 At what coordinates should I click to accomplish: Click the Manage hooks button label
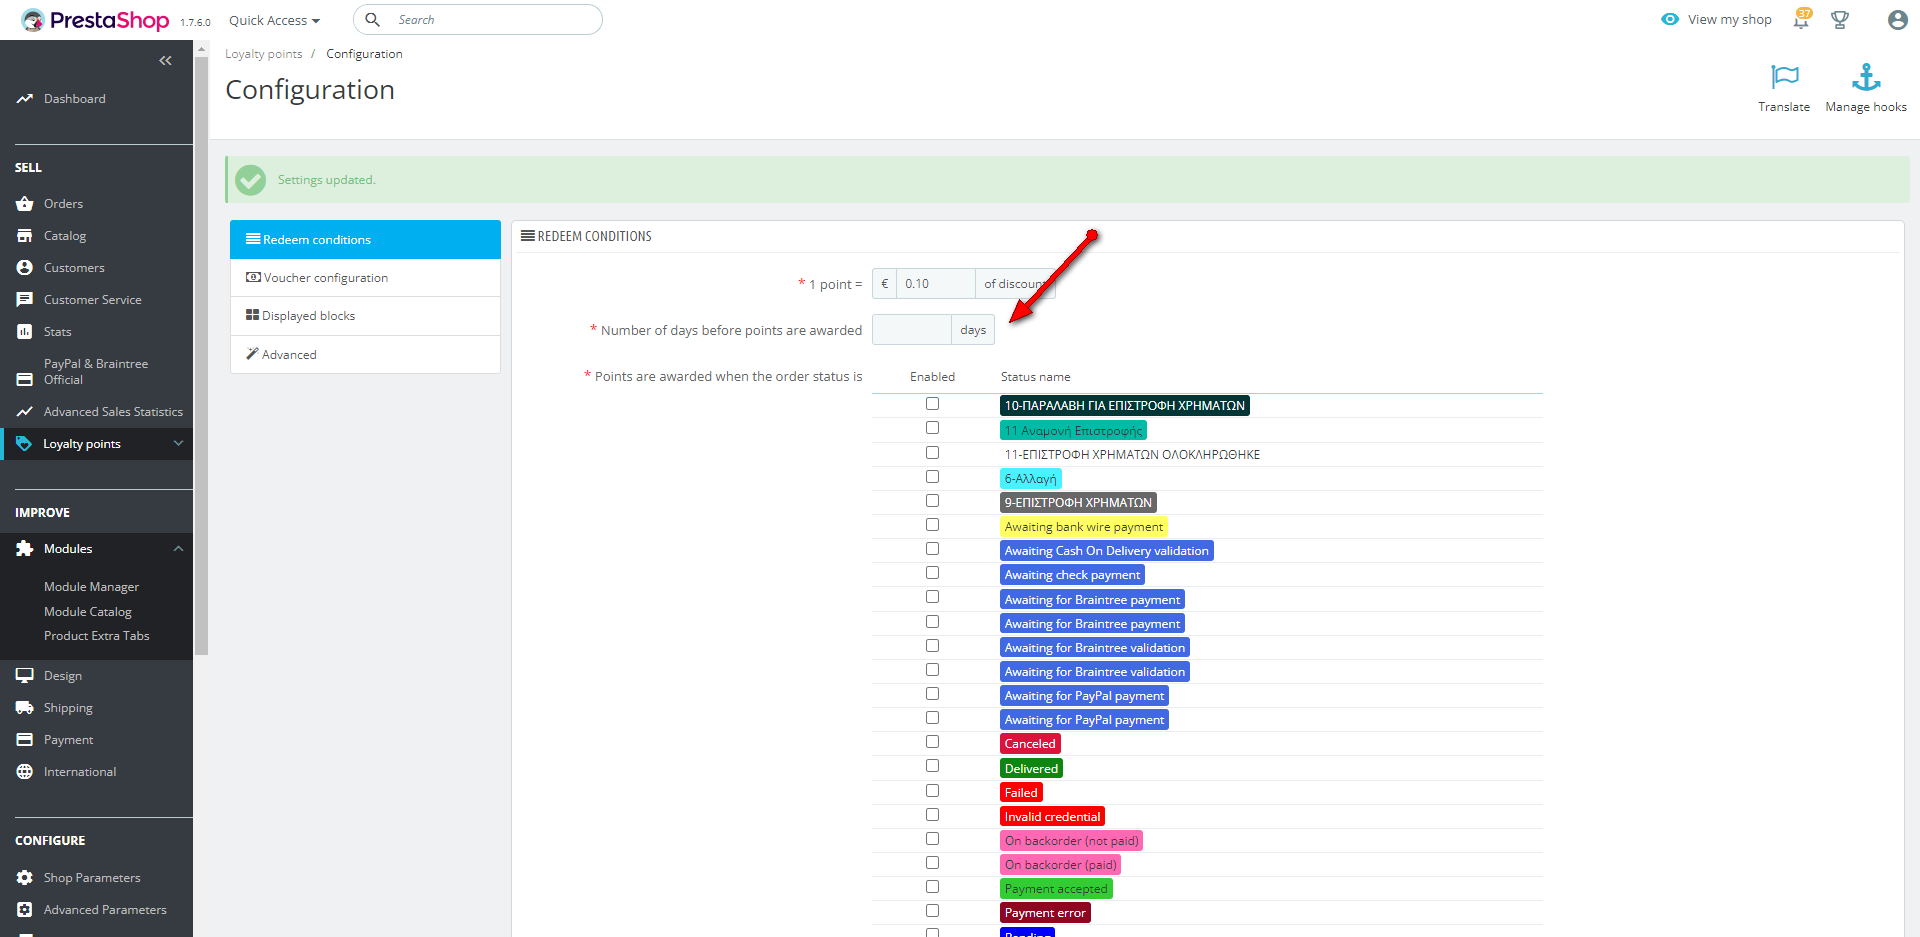click(1866, 107)
